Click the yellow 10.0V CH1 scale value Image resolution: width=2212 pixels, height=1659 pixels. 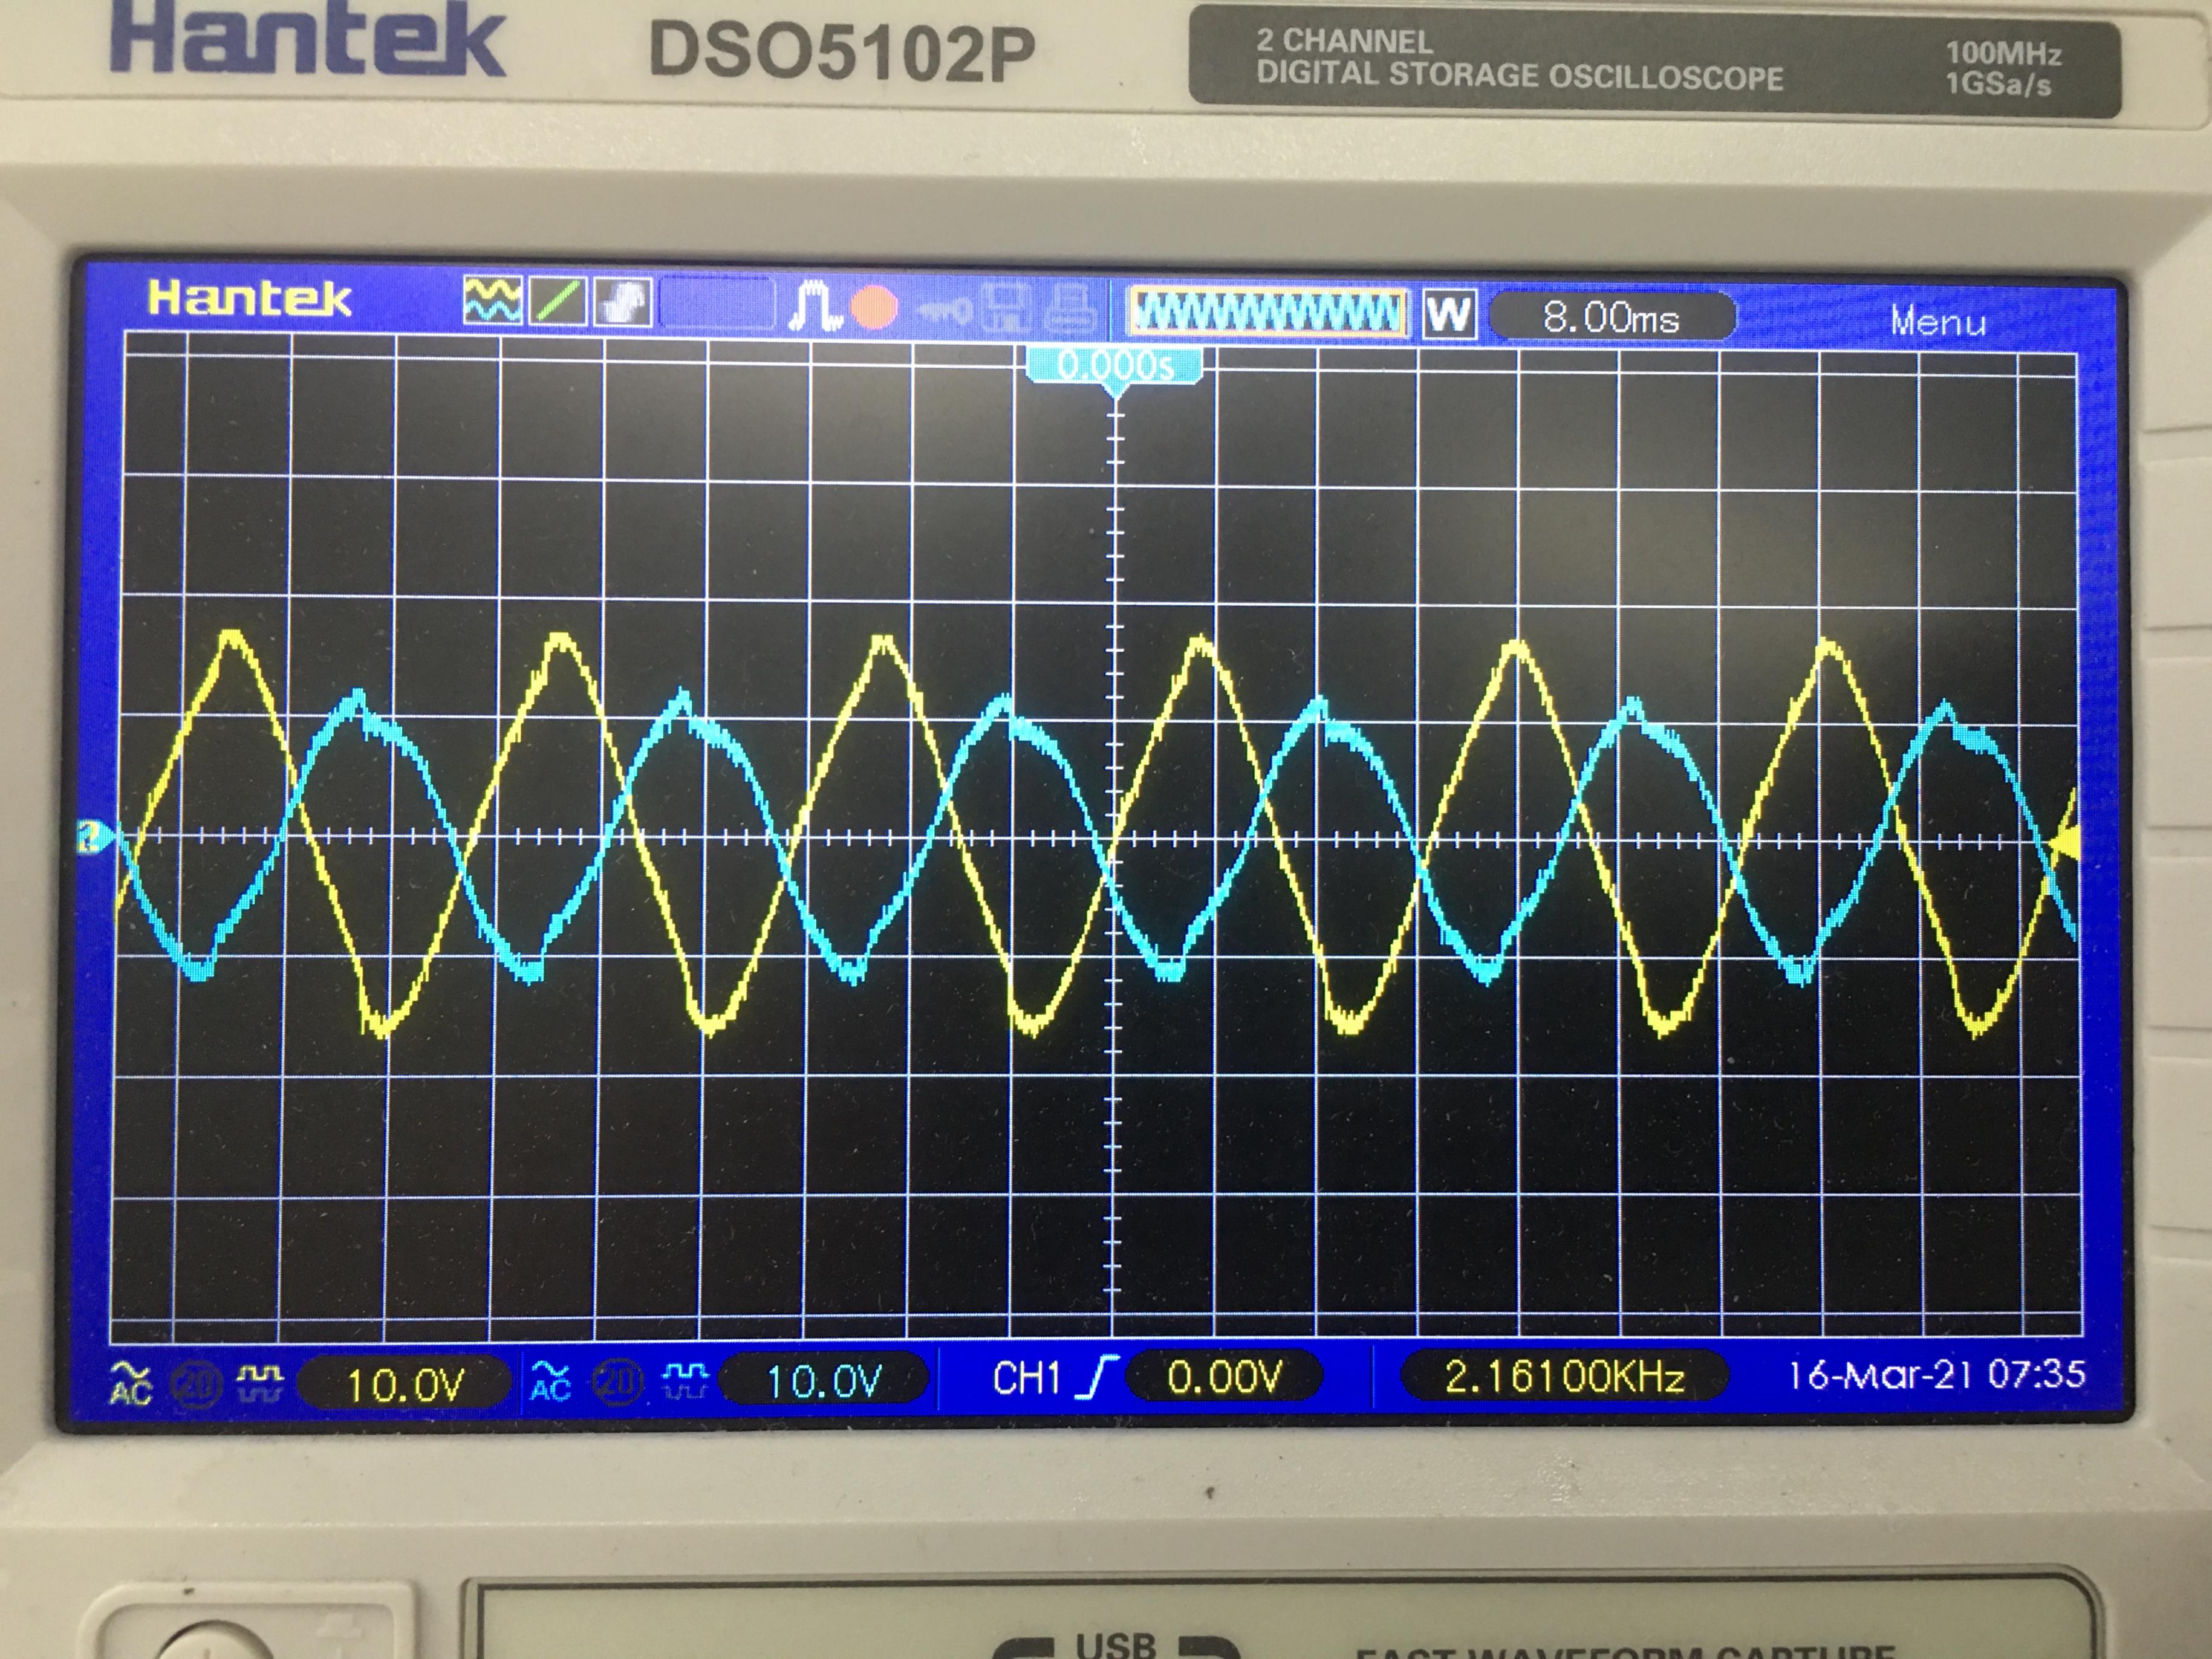tap(405, 1385)
